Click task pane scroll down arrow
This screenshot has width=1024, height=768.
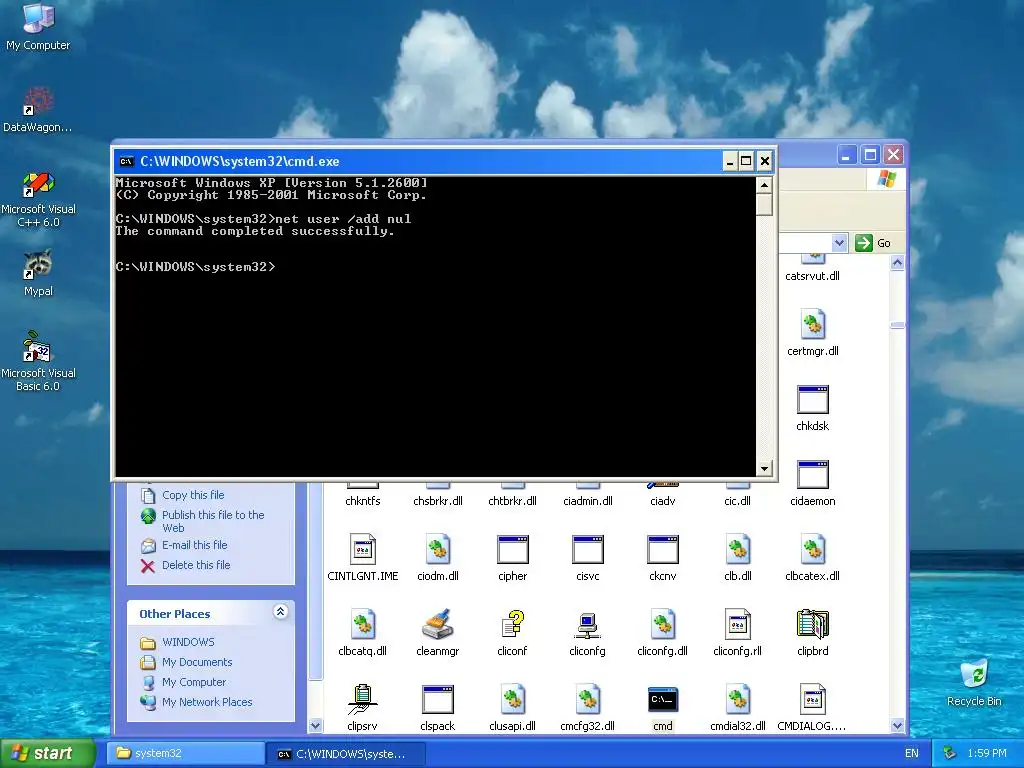315,726
